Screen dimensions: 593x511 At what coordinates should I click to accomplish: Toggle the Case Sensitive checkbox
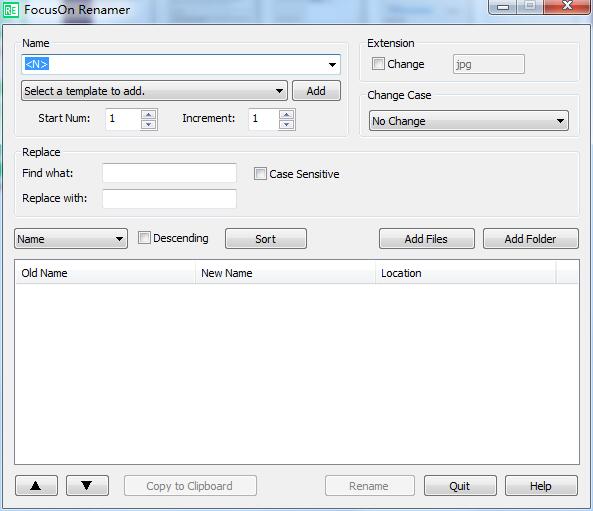click(x=260, y=174)
